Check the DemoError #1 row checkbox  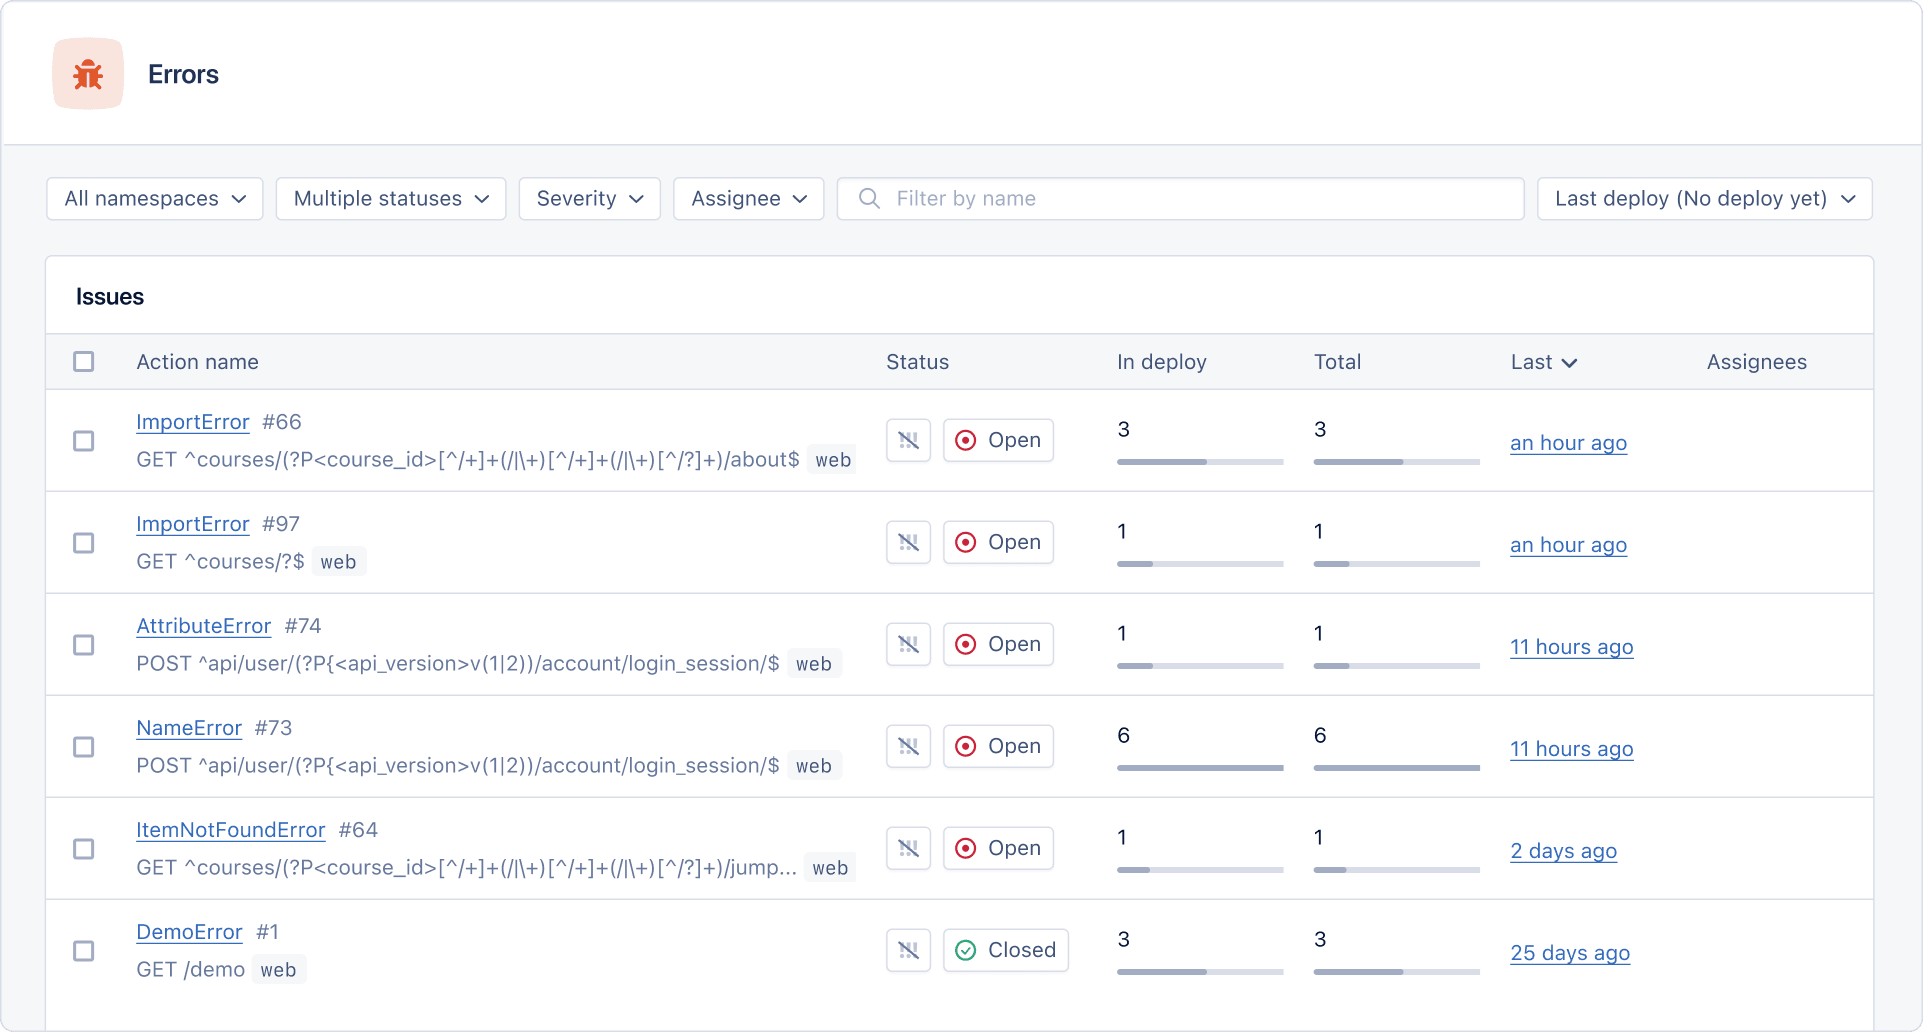point(84,951)
